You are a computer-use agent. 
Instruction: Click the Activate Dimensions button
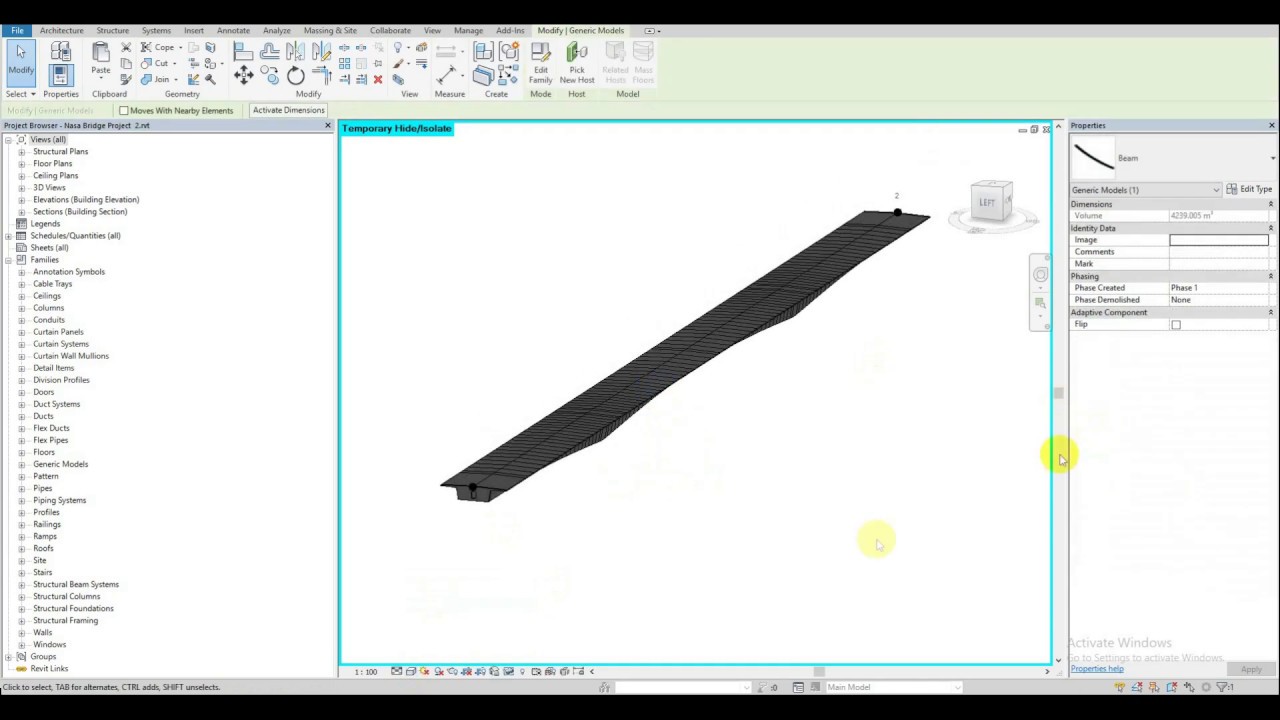(288, 110)
